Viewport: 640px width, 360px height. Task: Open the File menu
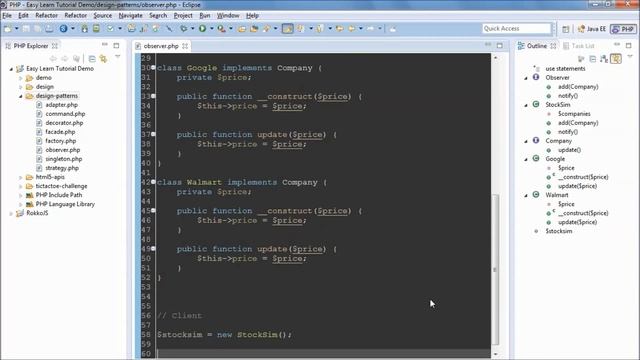[7, 16]
